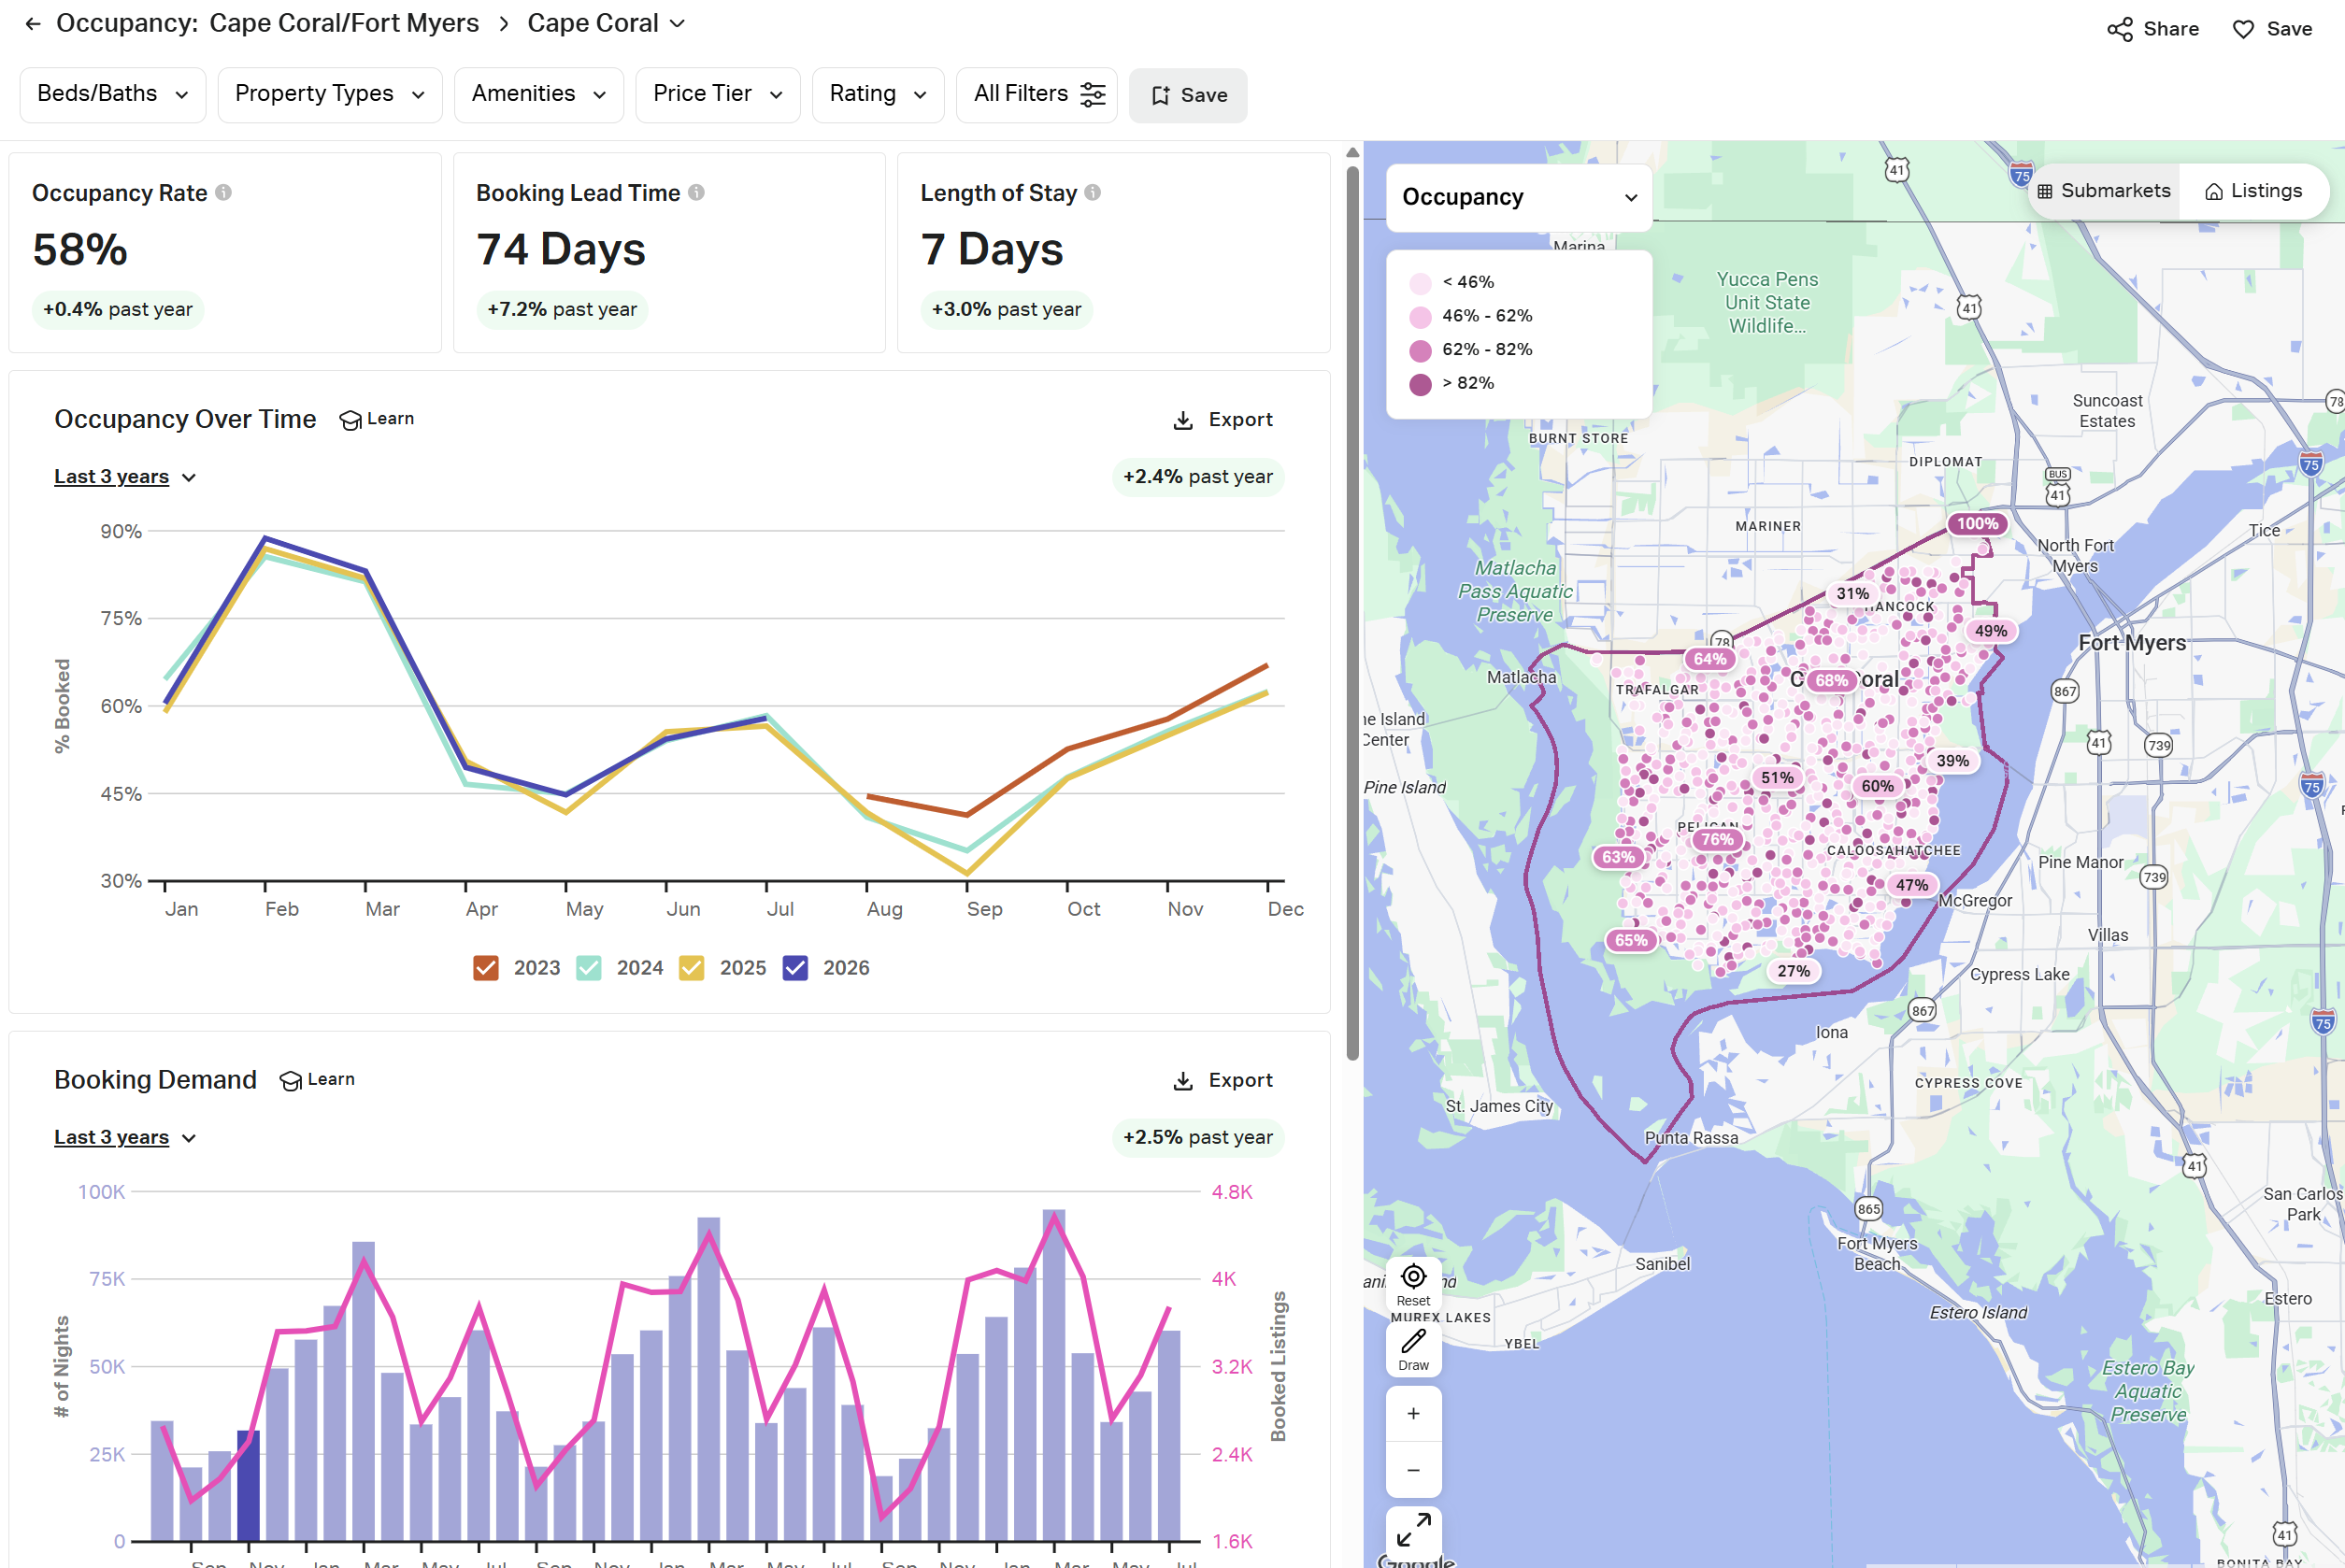Click the back arrow icon
The height and width of the screenshot is (1568, 2345).
[33, 23]
